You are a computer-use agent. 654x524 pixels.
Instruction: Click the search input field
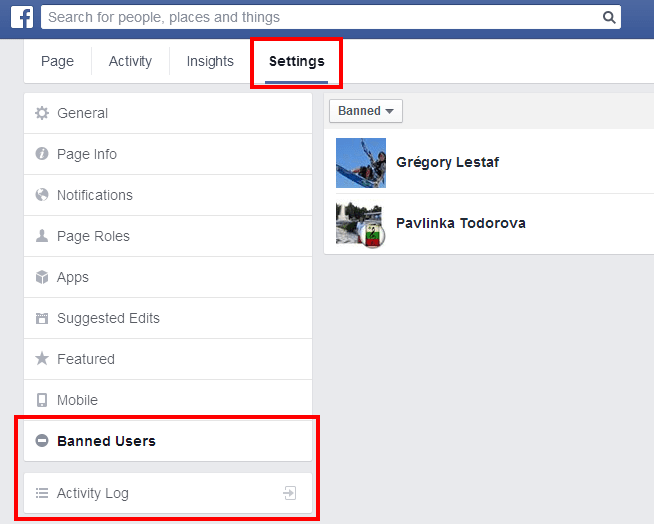320,17
